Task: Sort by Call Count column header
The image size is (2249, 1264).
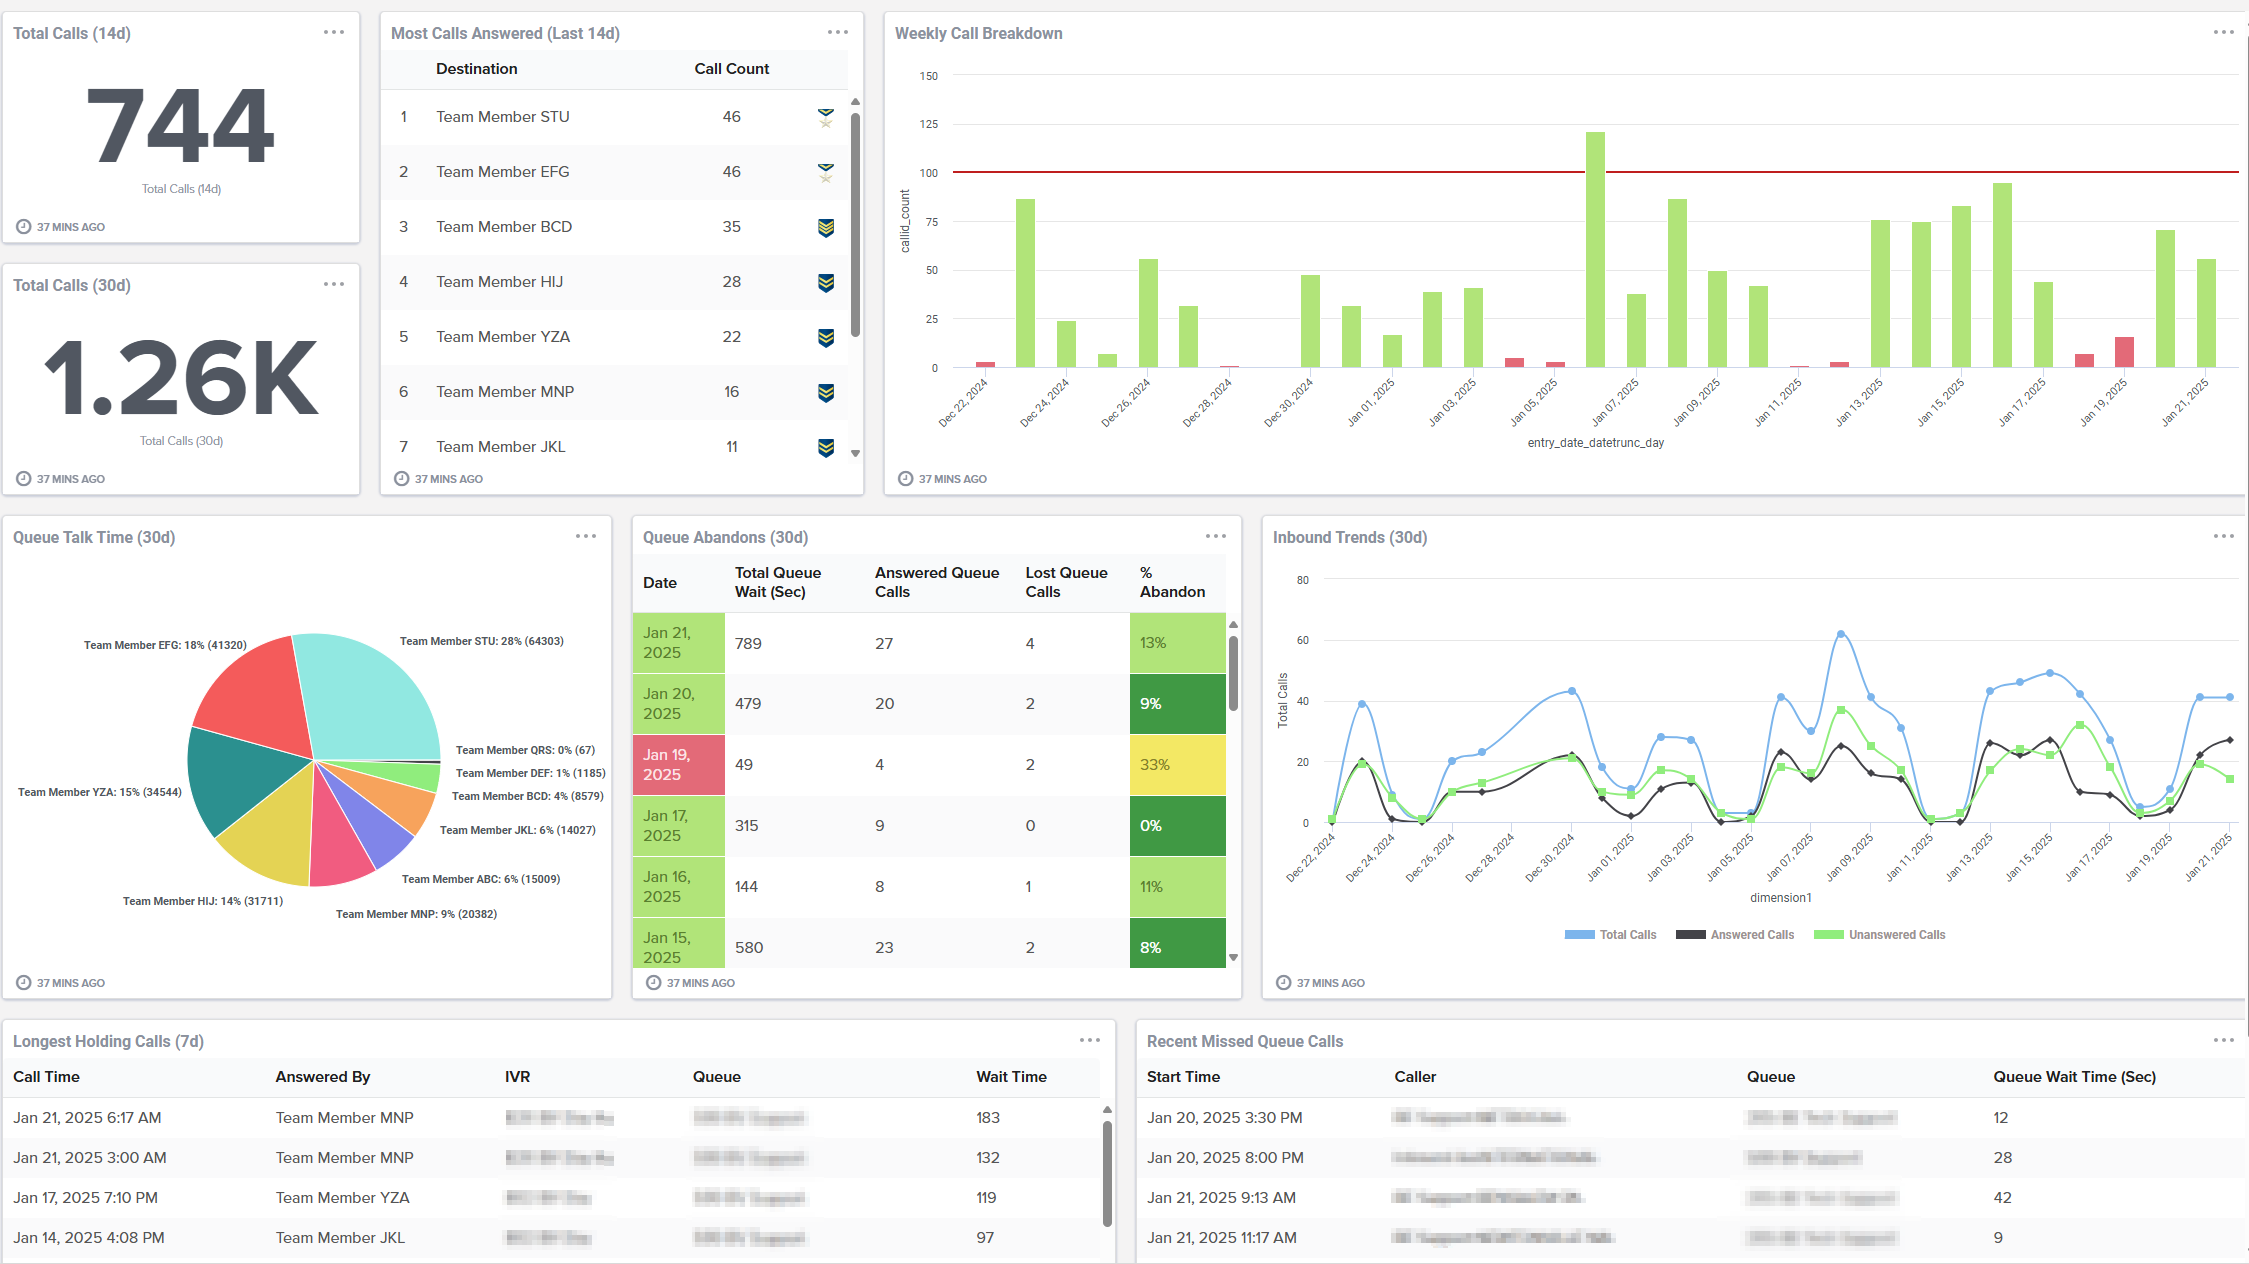Action: coord(732,69)
